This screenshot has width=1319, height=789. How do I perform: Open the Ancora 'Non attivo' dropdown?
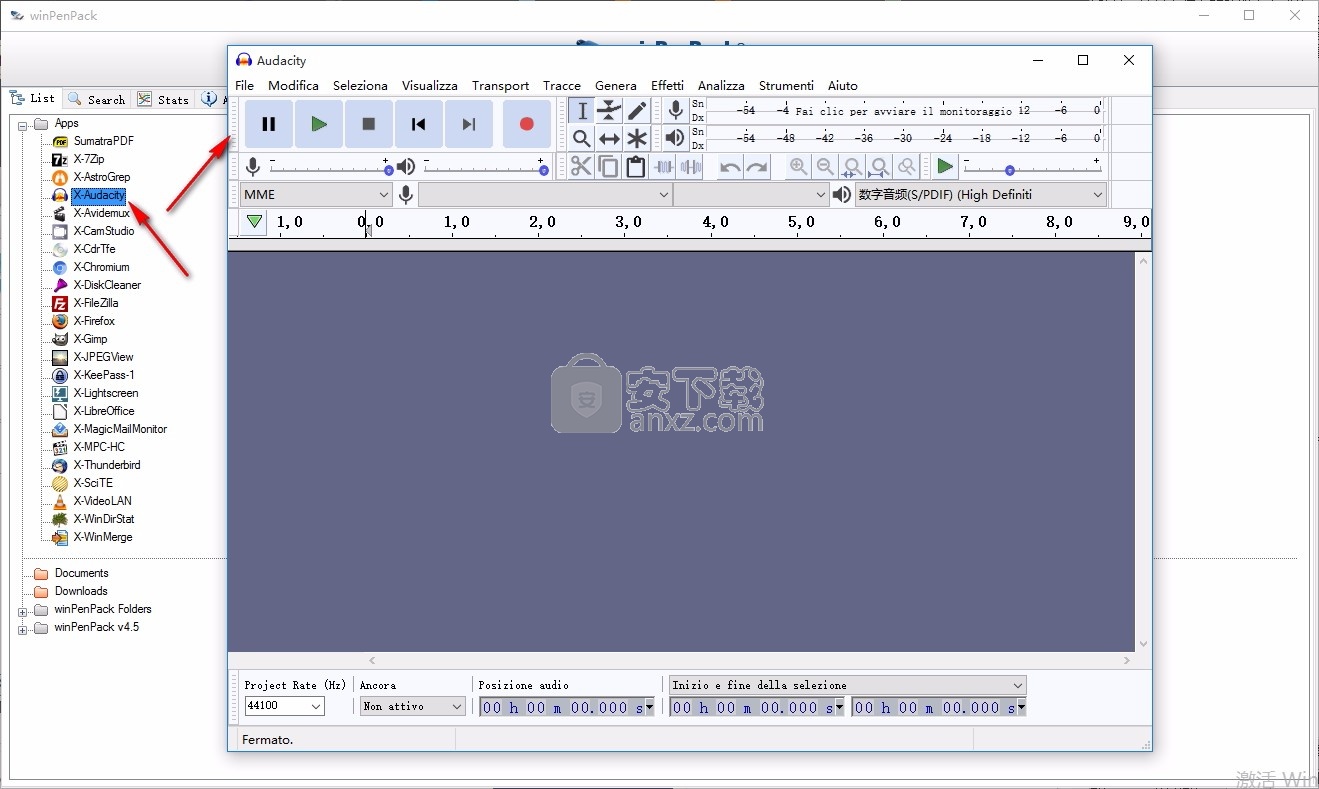413,706
